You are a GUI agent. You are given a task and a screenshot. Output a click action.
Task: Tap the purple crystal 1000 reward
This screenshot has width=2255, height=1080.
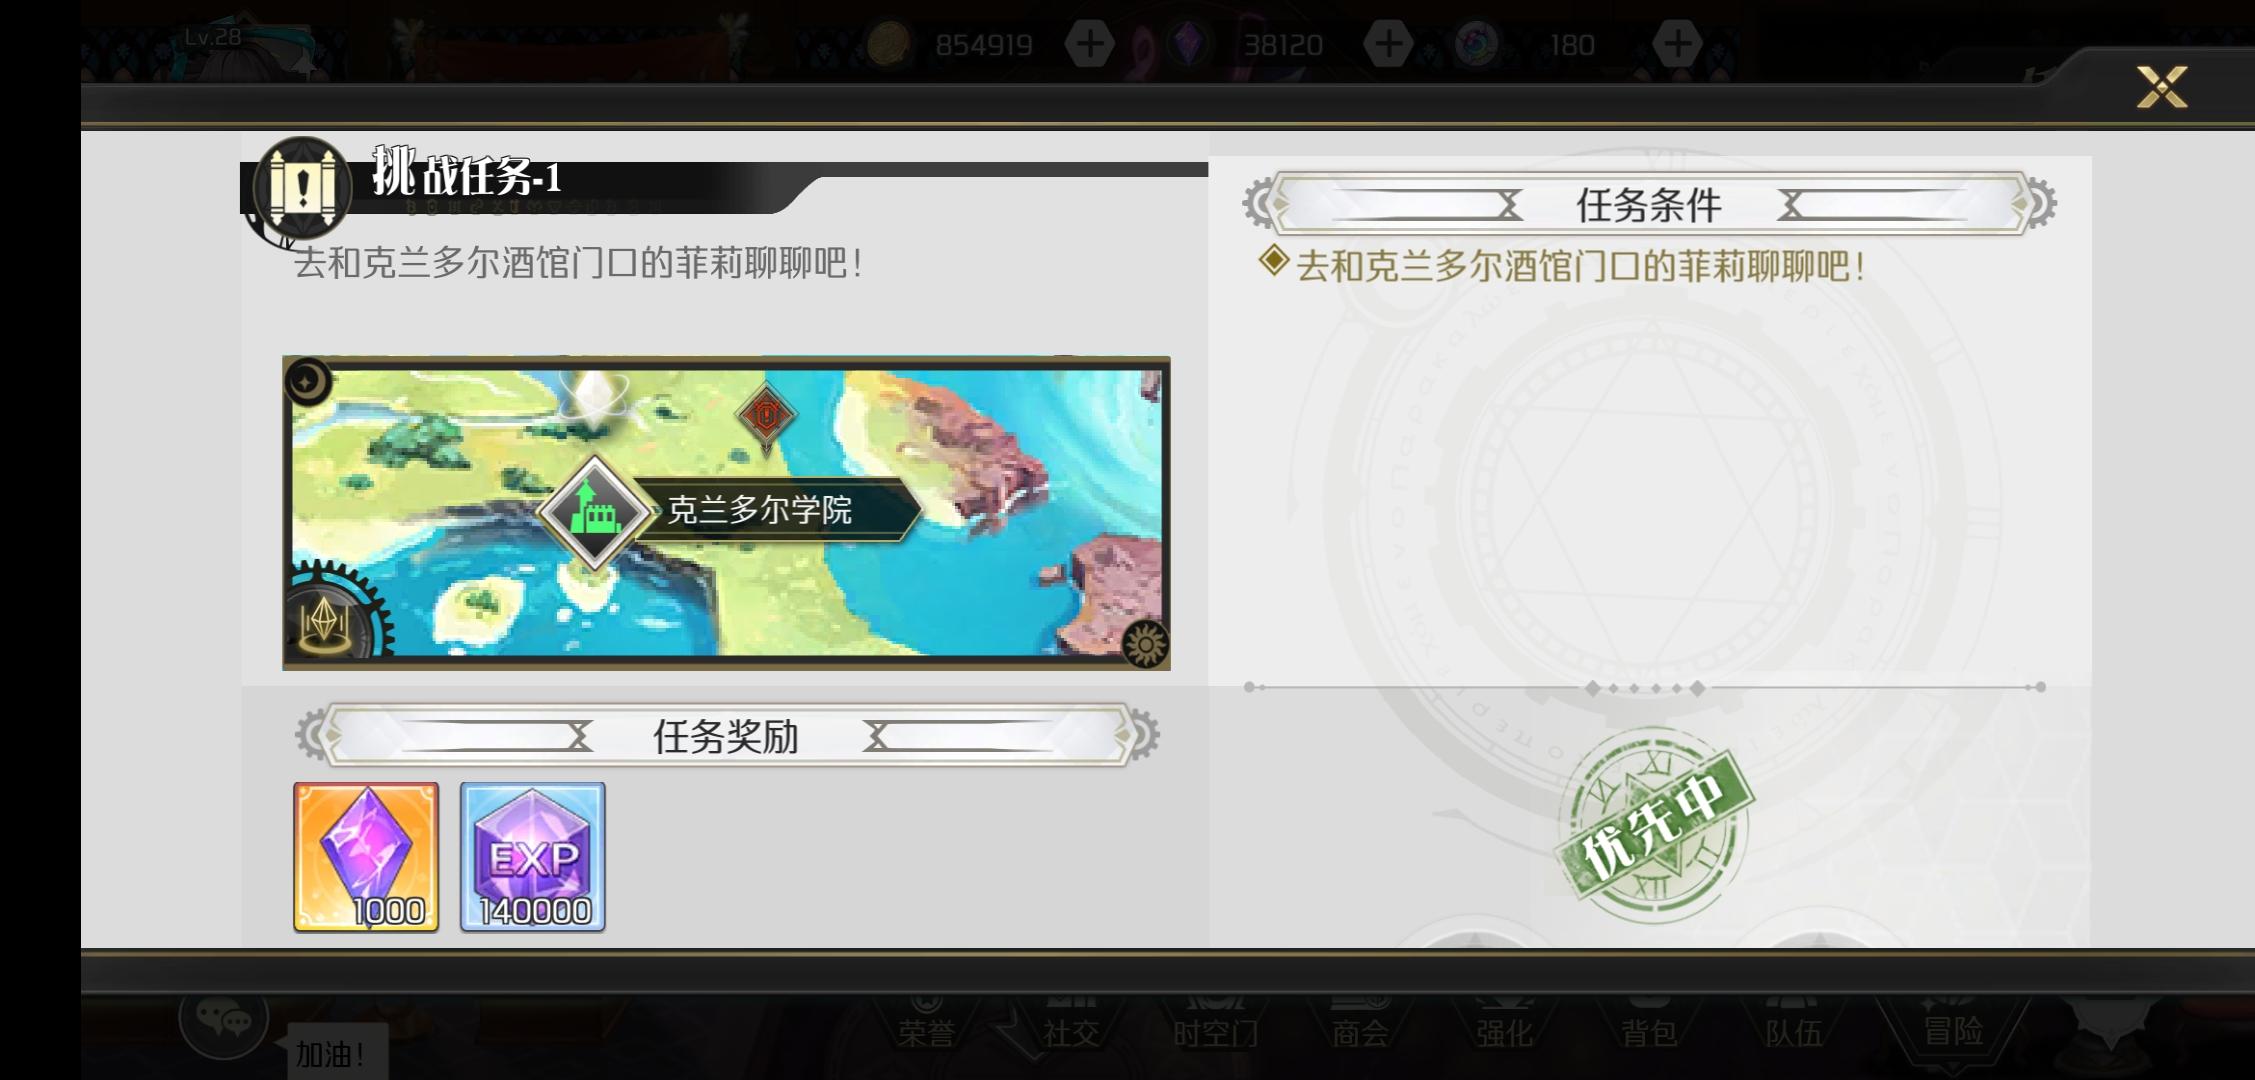(x=366, y=857)
